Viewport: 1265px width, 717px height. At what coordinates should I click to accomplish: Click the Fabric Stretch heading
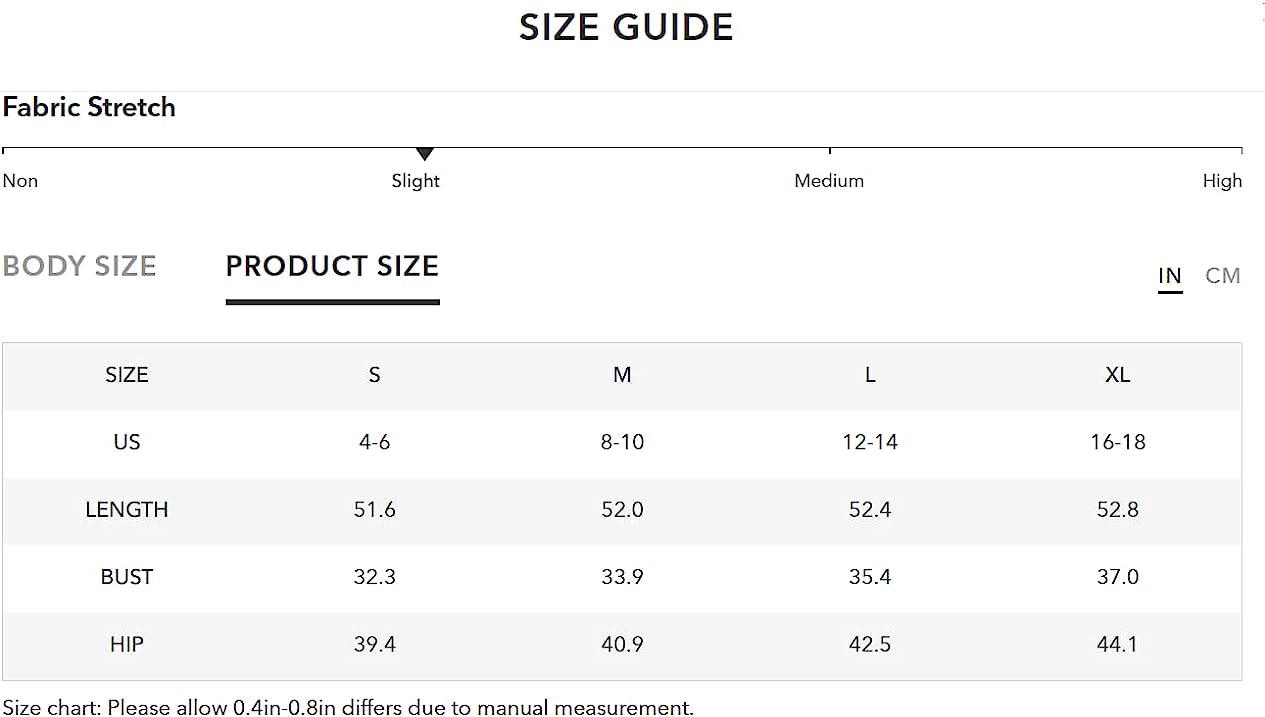point(89,107)
